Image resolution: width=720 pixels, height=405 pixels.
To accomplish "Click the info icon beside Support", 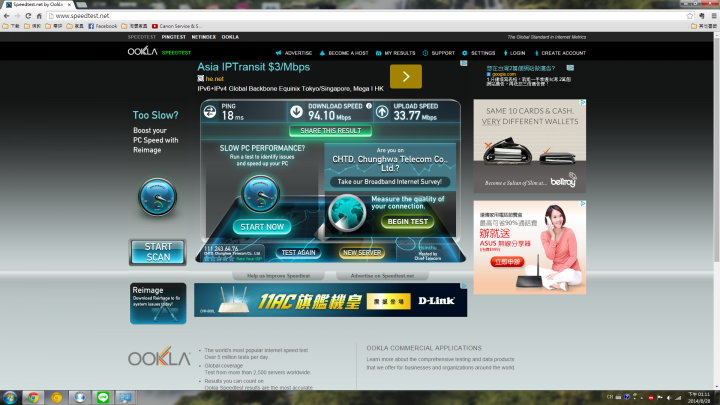I will pos(425,53).
